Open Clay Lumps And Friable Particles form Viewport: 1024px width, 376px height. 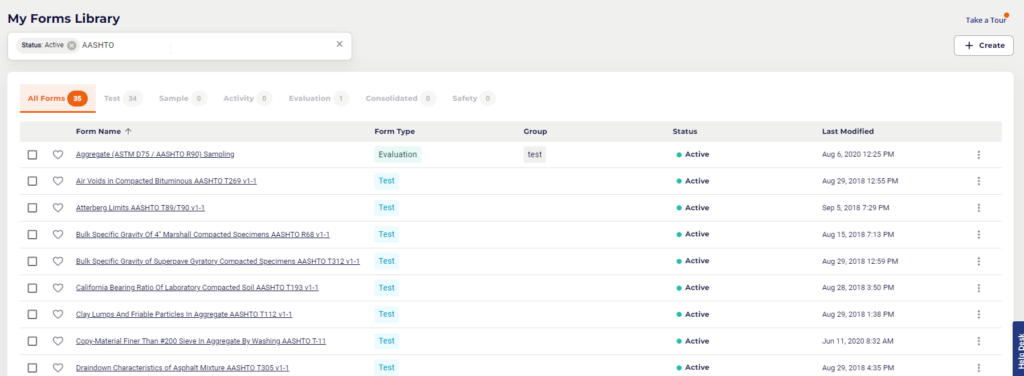coord(184,314)
